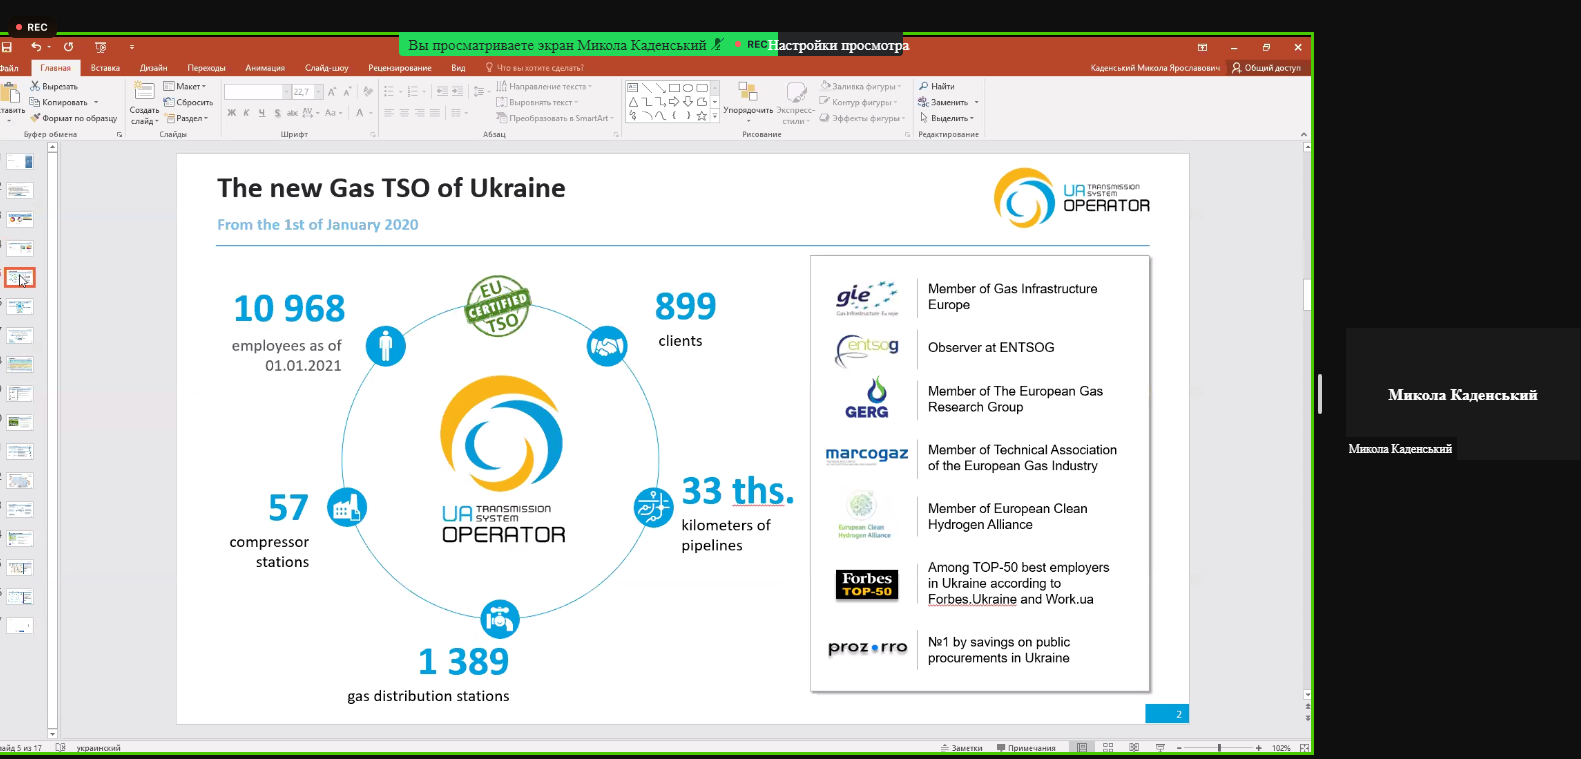Select the star shape in shapes gallery

(x=701, y=116)
